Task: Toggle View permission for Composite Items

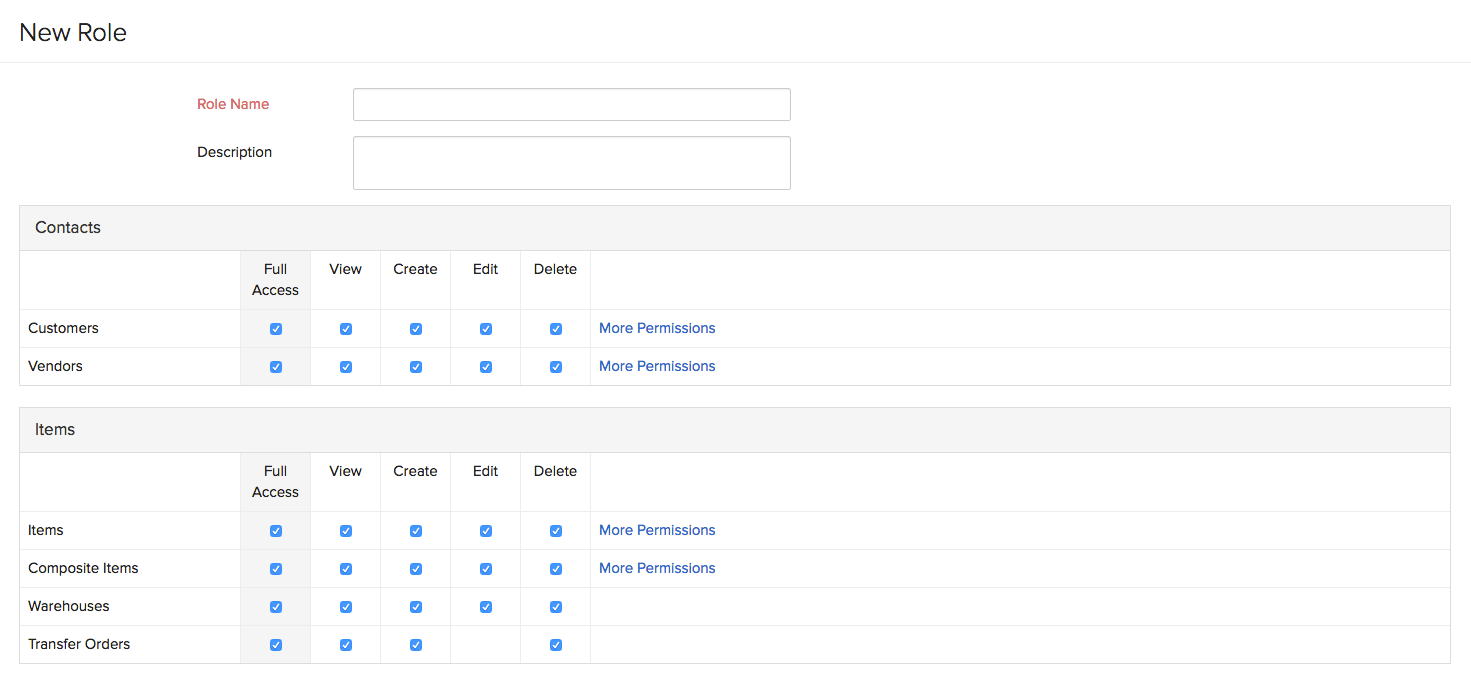Action: click(346, 569)
